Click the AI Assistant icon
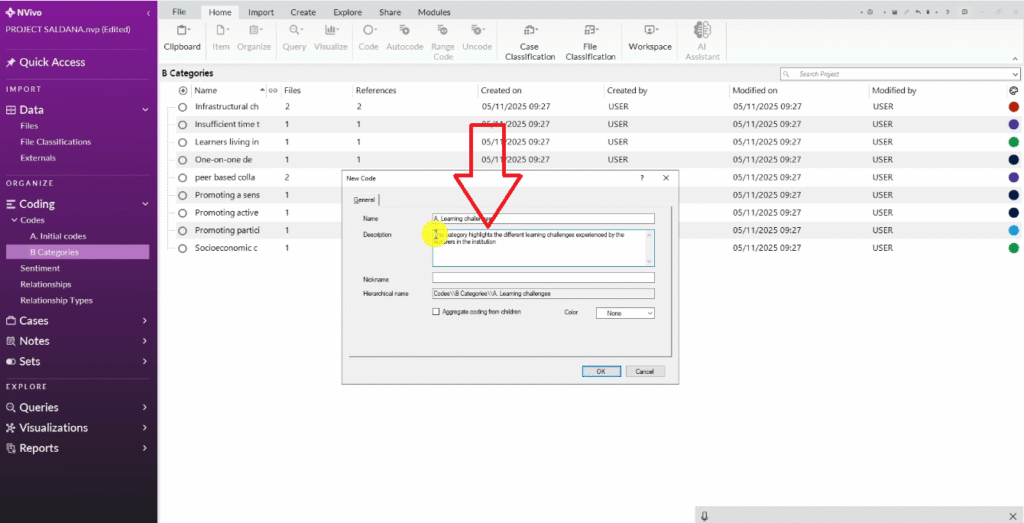1024x523 pixels. (x=701, y=37)
